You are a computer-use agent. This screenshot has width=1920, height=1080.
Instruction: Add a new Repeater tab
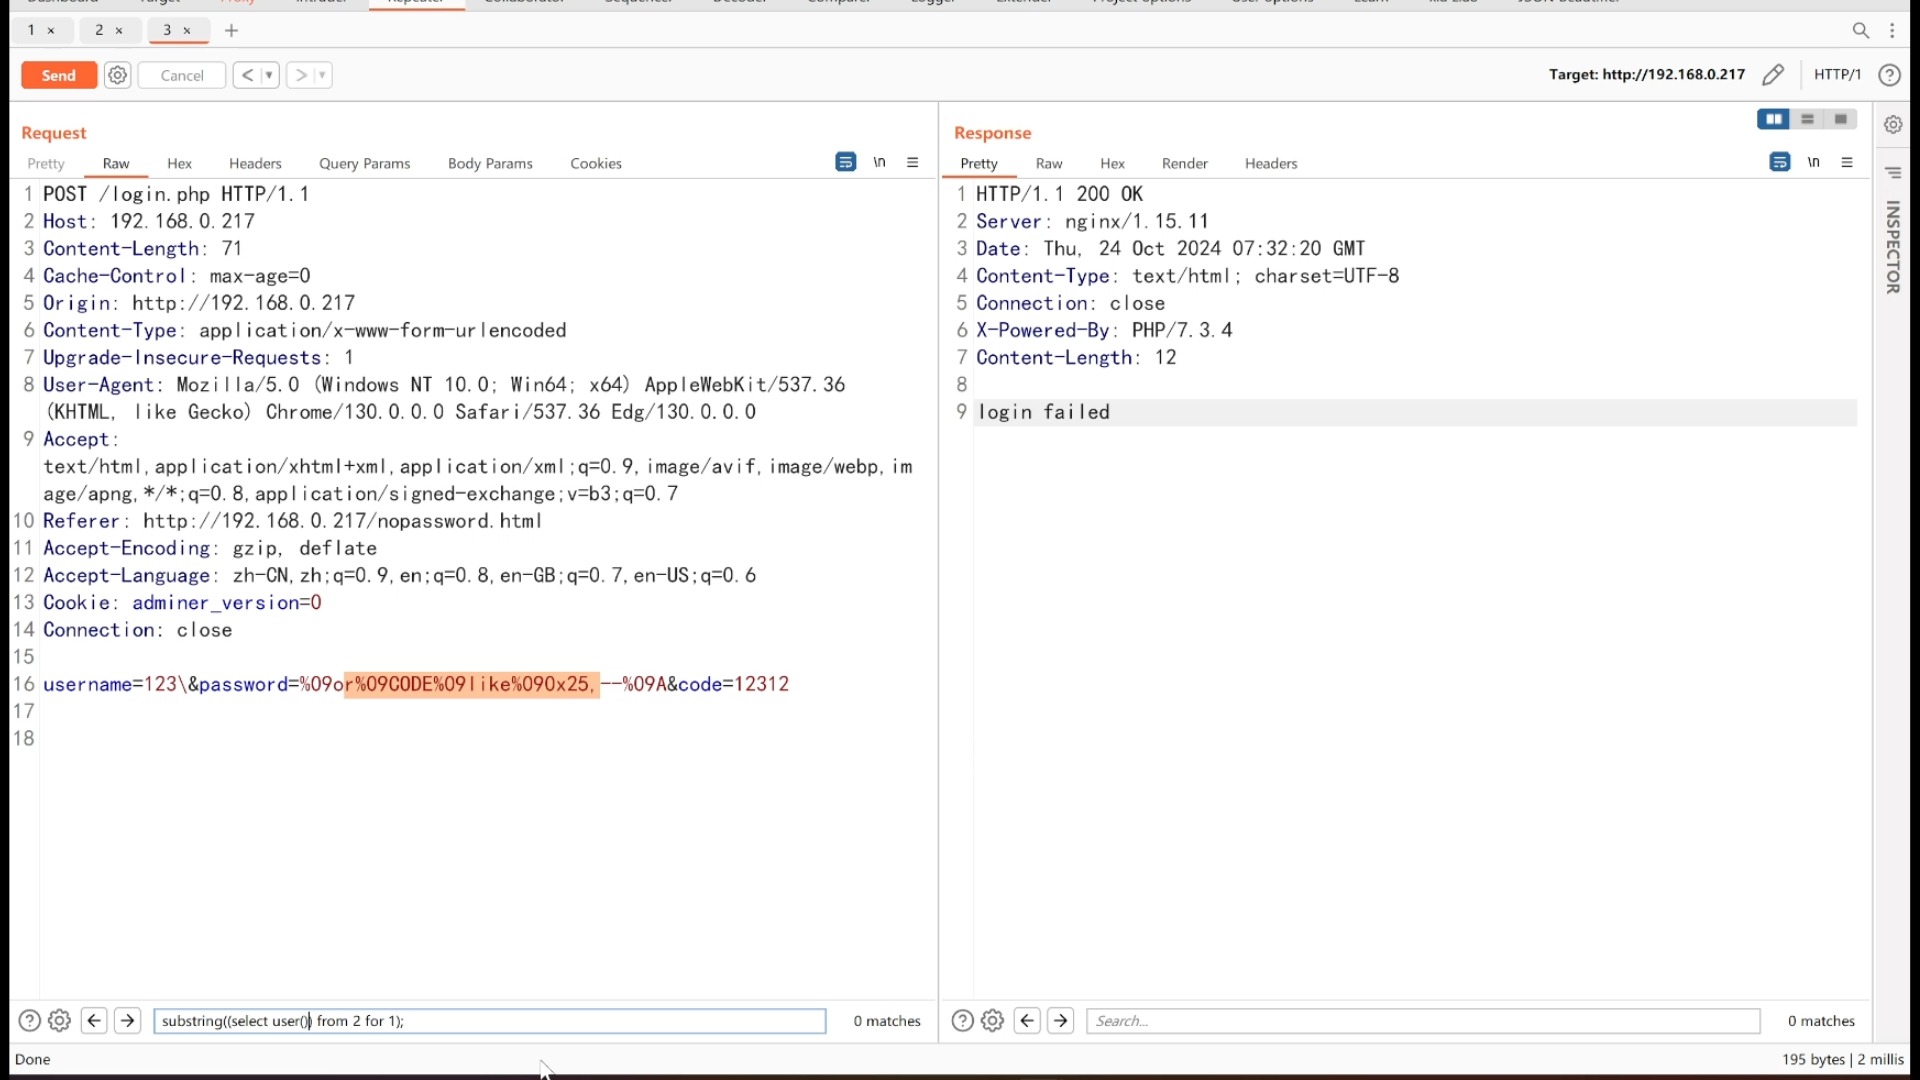231,31
